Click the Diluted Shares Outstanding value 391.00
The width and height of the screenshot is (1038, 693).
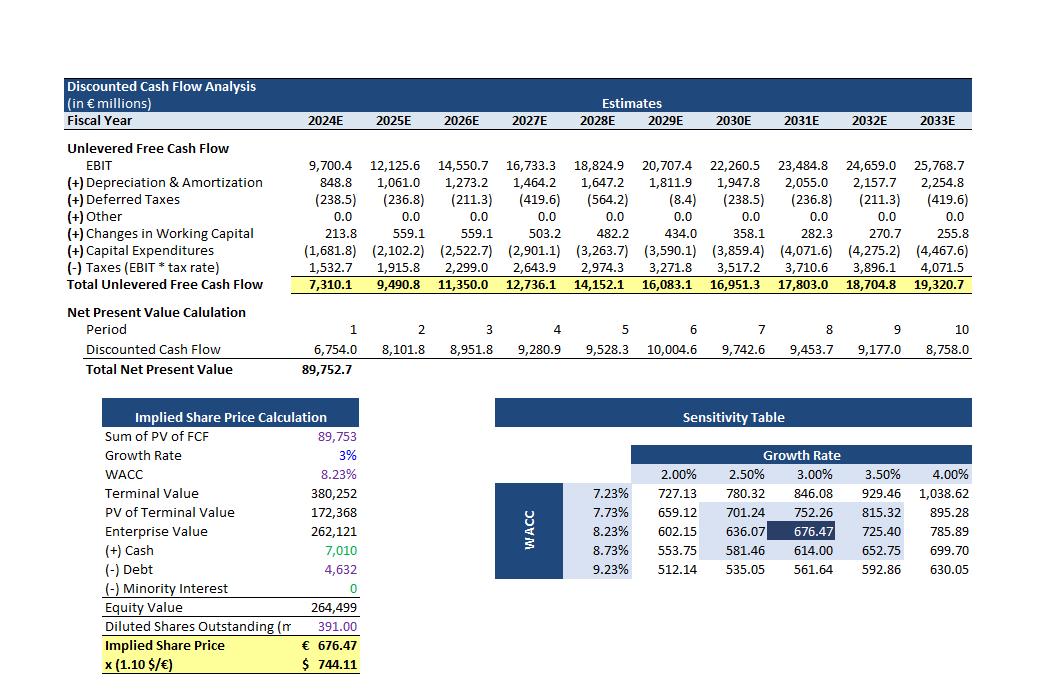pos(337,627)
